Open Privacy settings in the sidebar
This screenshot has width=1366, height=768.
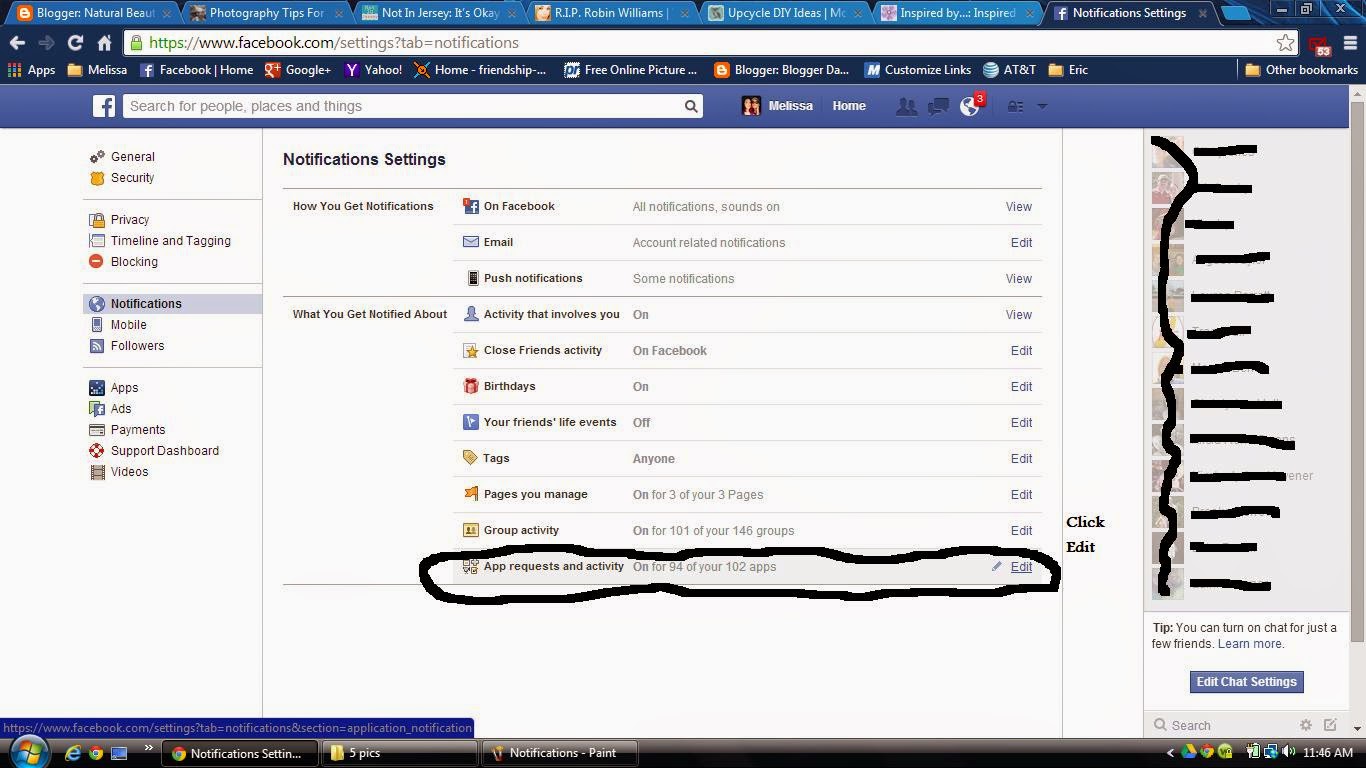pyautogui.click(x=130, y=220)
